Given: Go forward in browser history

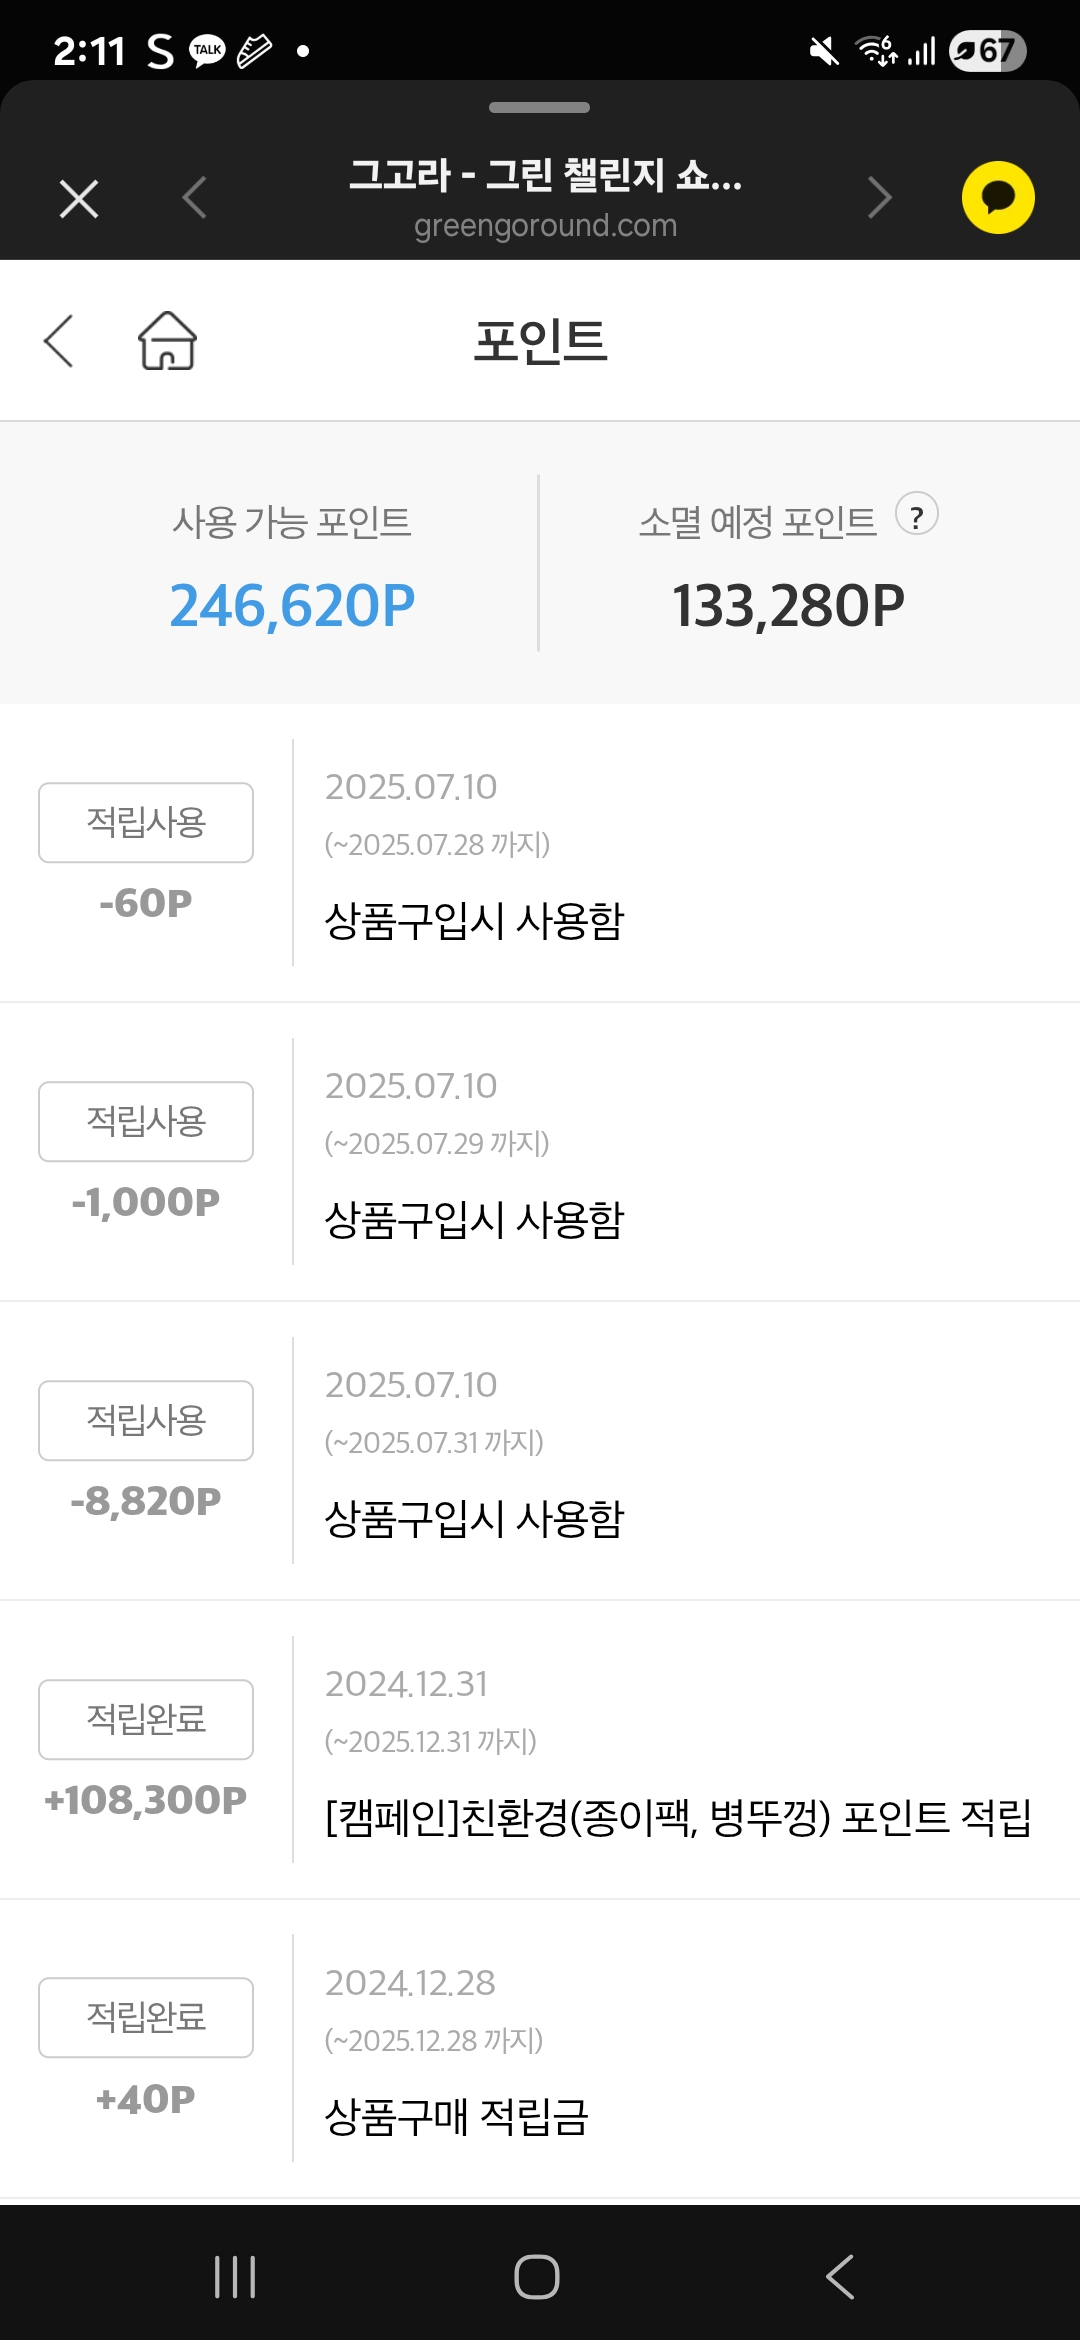Looking at the screenshot, I should click(x=879, y=197).
